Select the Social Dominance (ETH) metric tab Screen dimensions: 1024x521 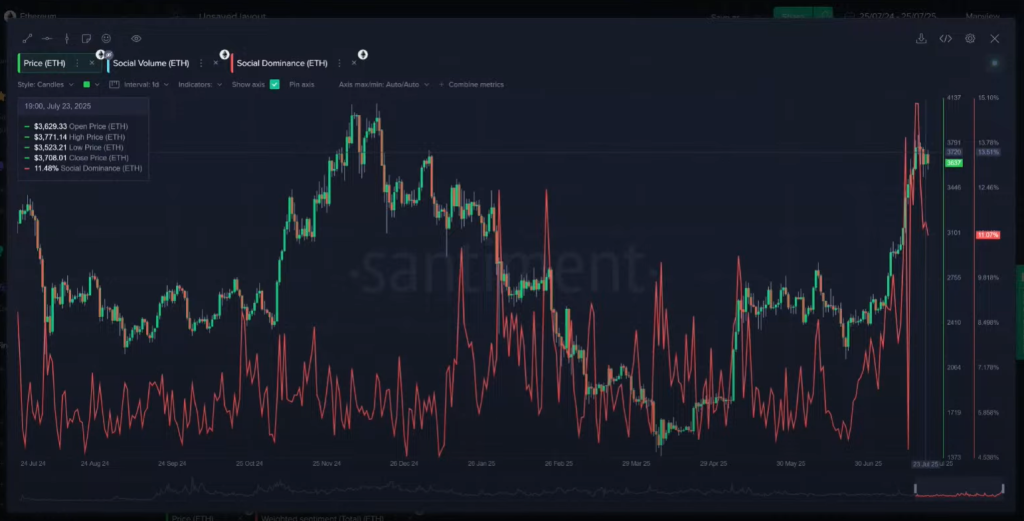pyautogui.click(x=281, y=63)
